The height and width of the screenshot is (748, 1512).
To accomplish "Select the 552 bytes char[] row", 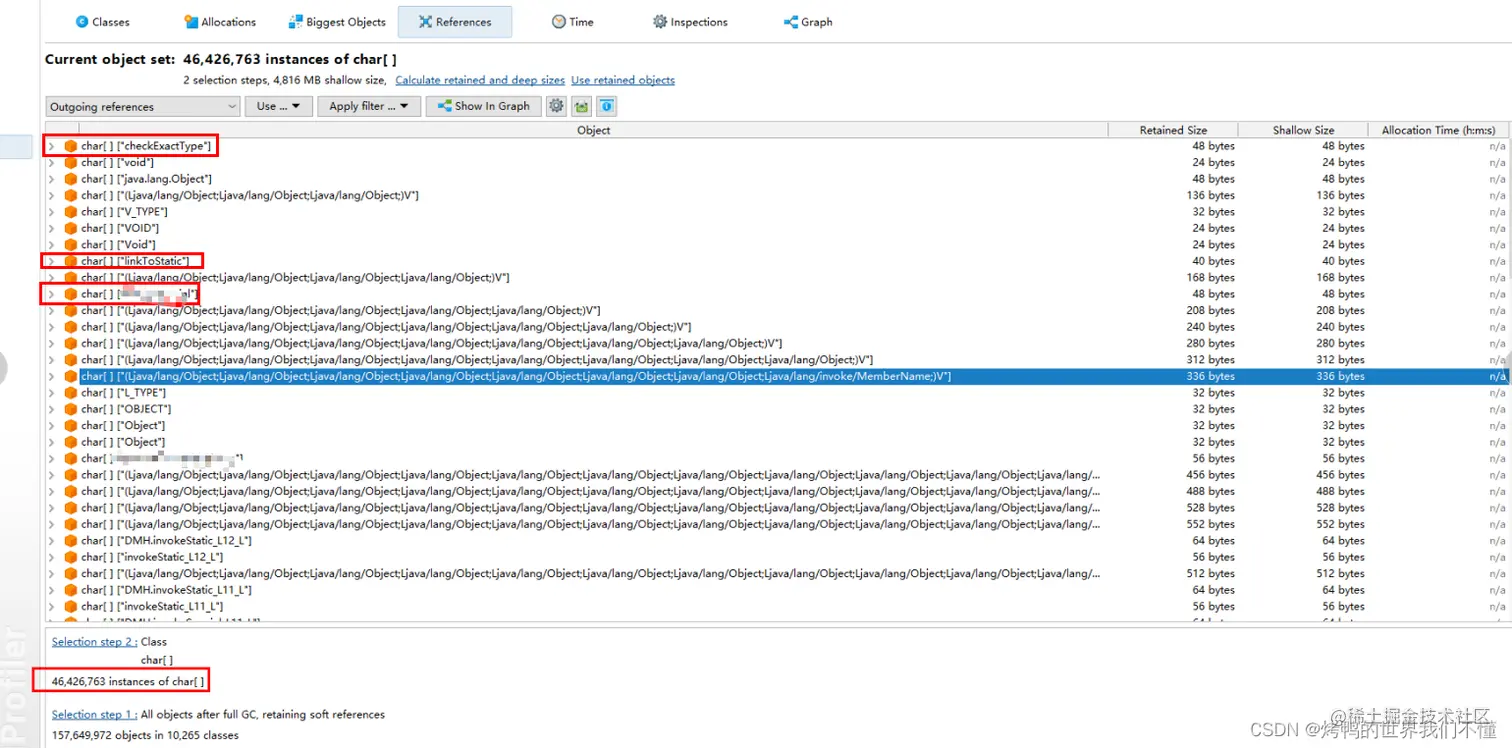I will (x=777, y=524).
